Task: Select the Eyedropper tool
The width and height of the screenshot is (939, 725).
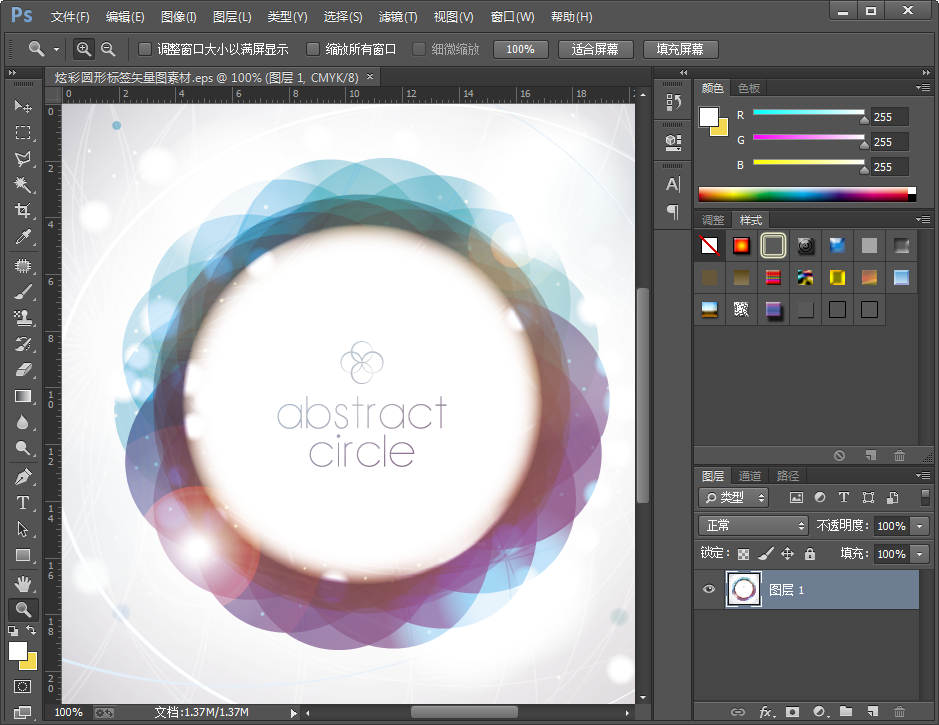Action: tap(23, 237)
